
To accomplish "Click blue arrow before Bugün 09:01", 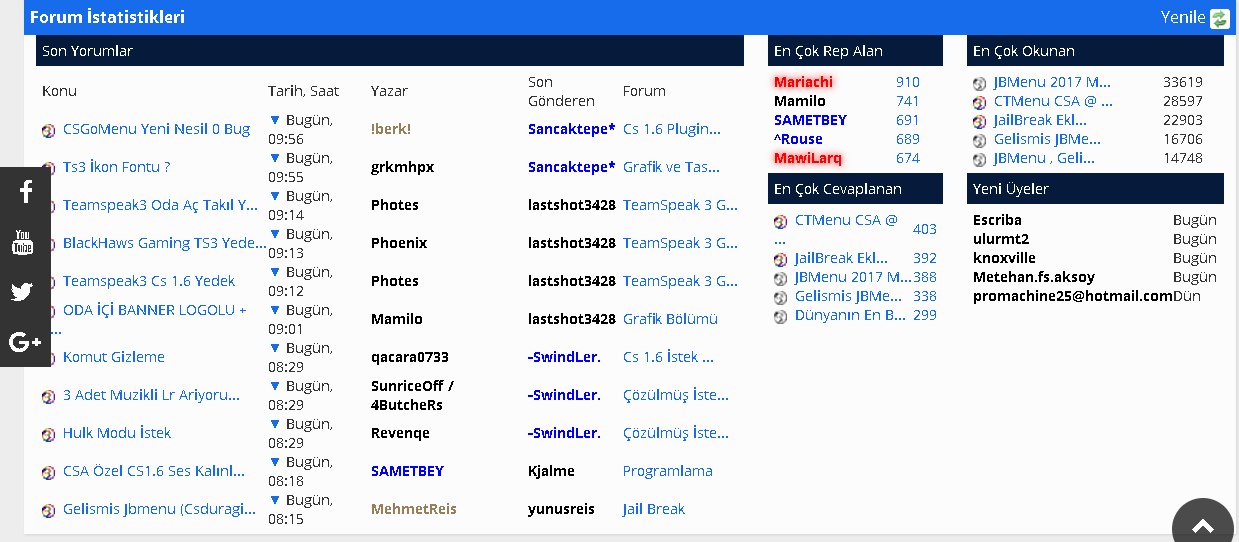I will click(x=275, y=310).
